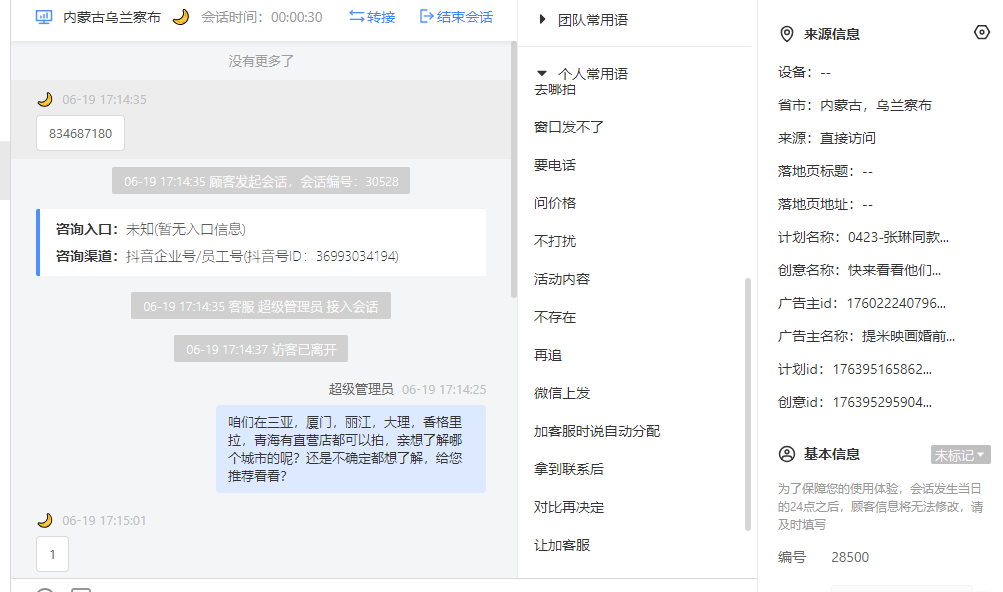Click the moon avatar in chat header

click(181, 17)
